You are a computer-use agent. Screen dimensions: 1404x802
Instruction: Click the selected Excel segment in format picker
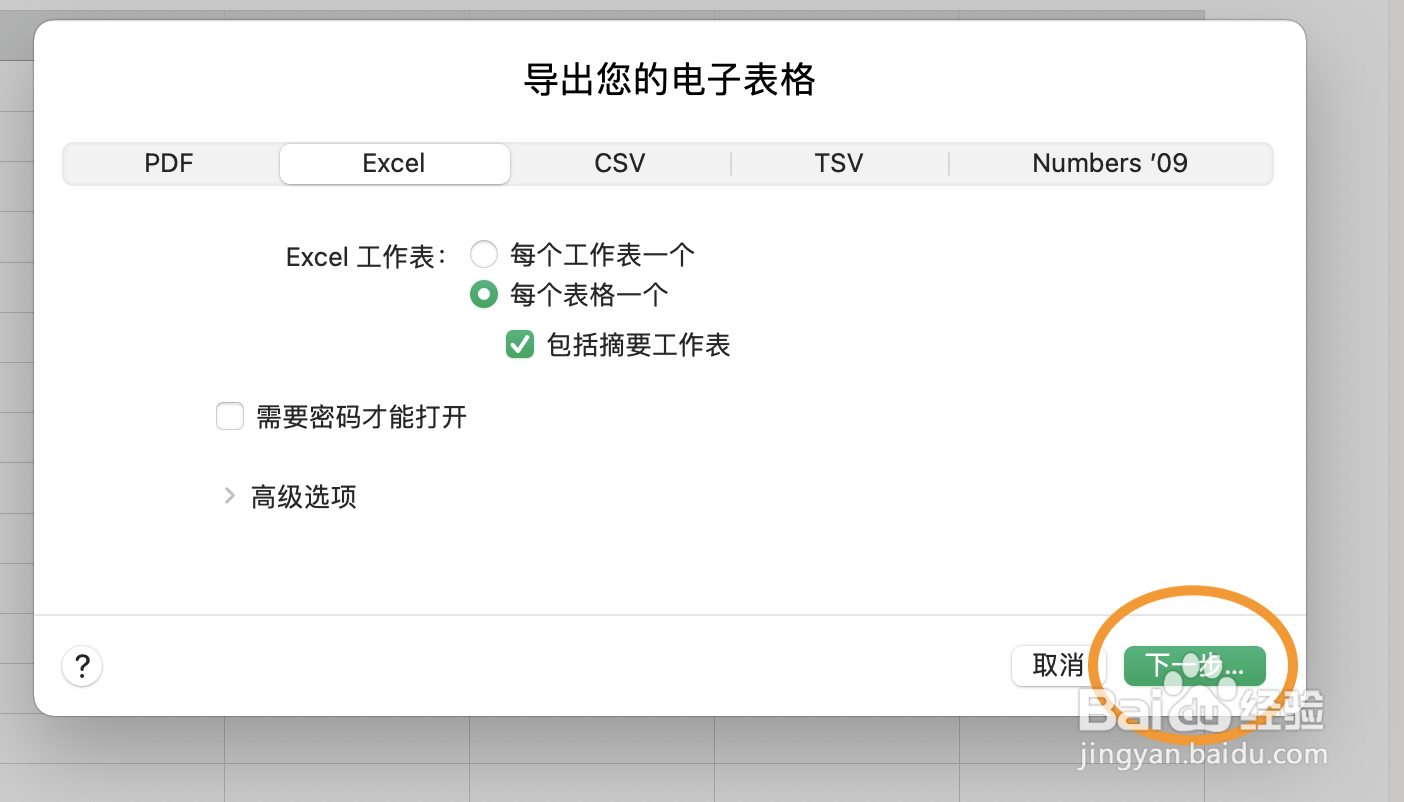(394, 163)
